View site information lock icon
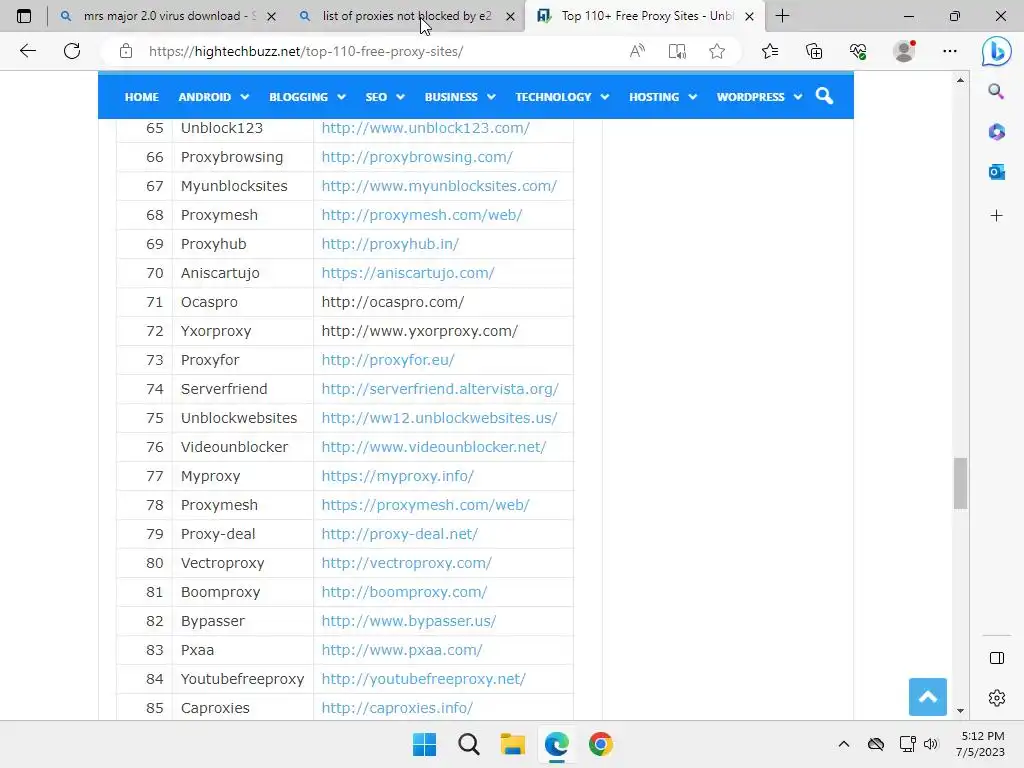Image resolution: width=1024 pixels, height=768 pixels. point(126,51)
